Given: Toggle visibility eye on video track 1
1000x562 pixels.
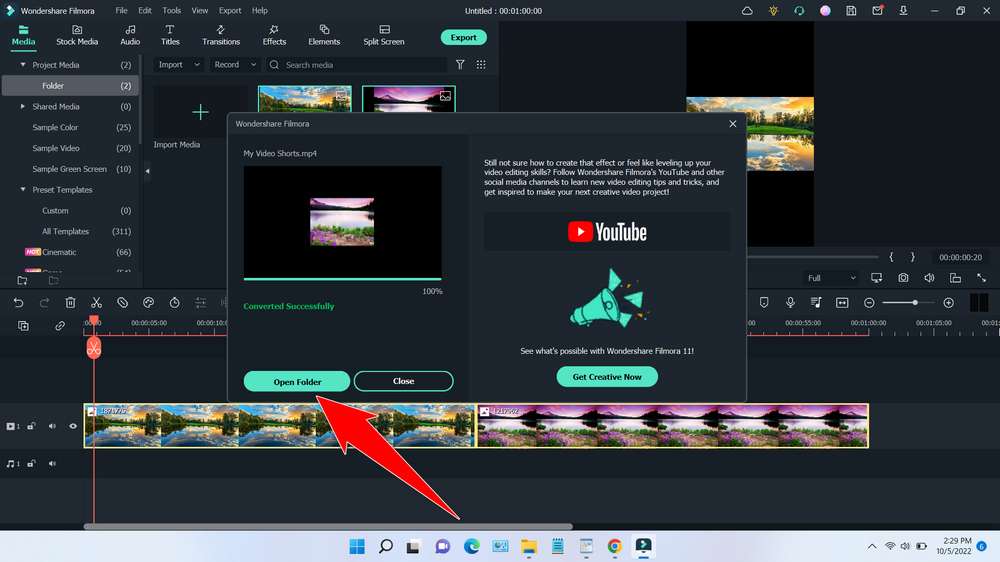Looking at the screenshot, I should 73,426.
